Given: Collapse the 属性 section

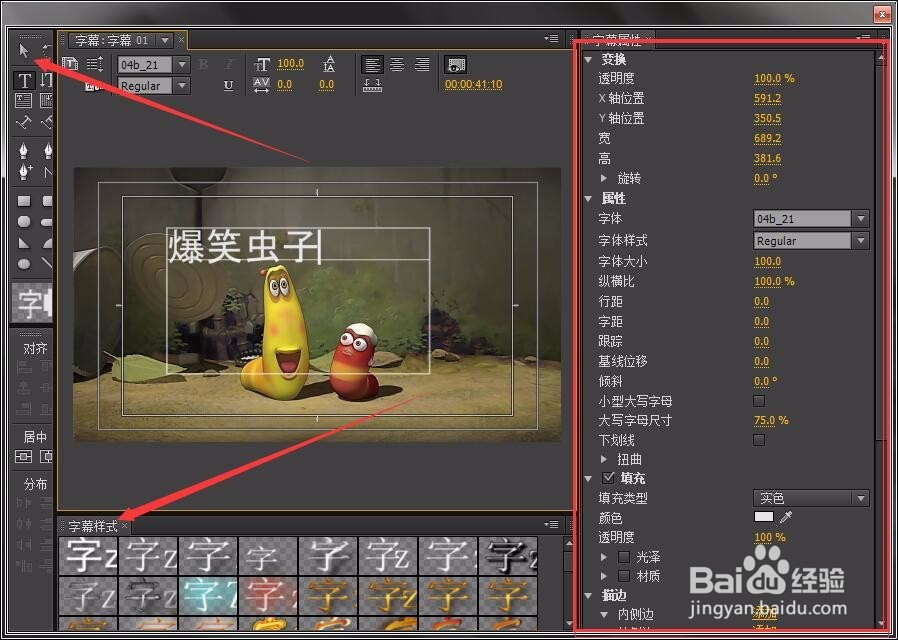Looking at the screenshot, I should (x=589, y=199).
